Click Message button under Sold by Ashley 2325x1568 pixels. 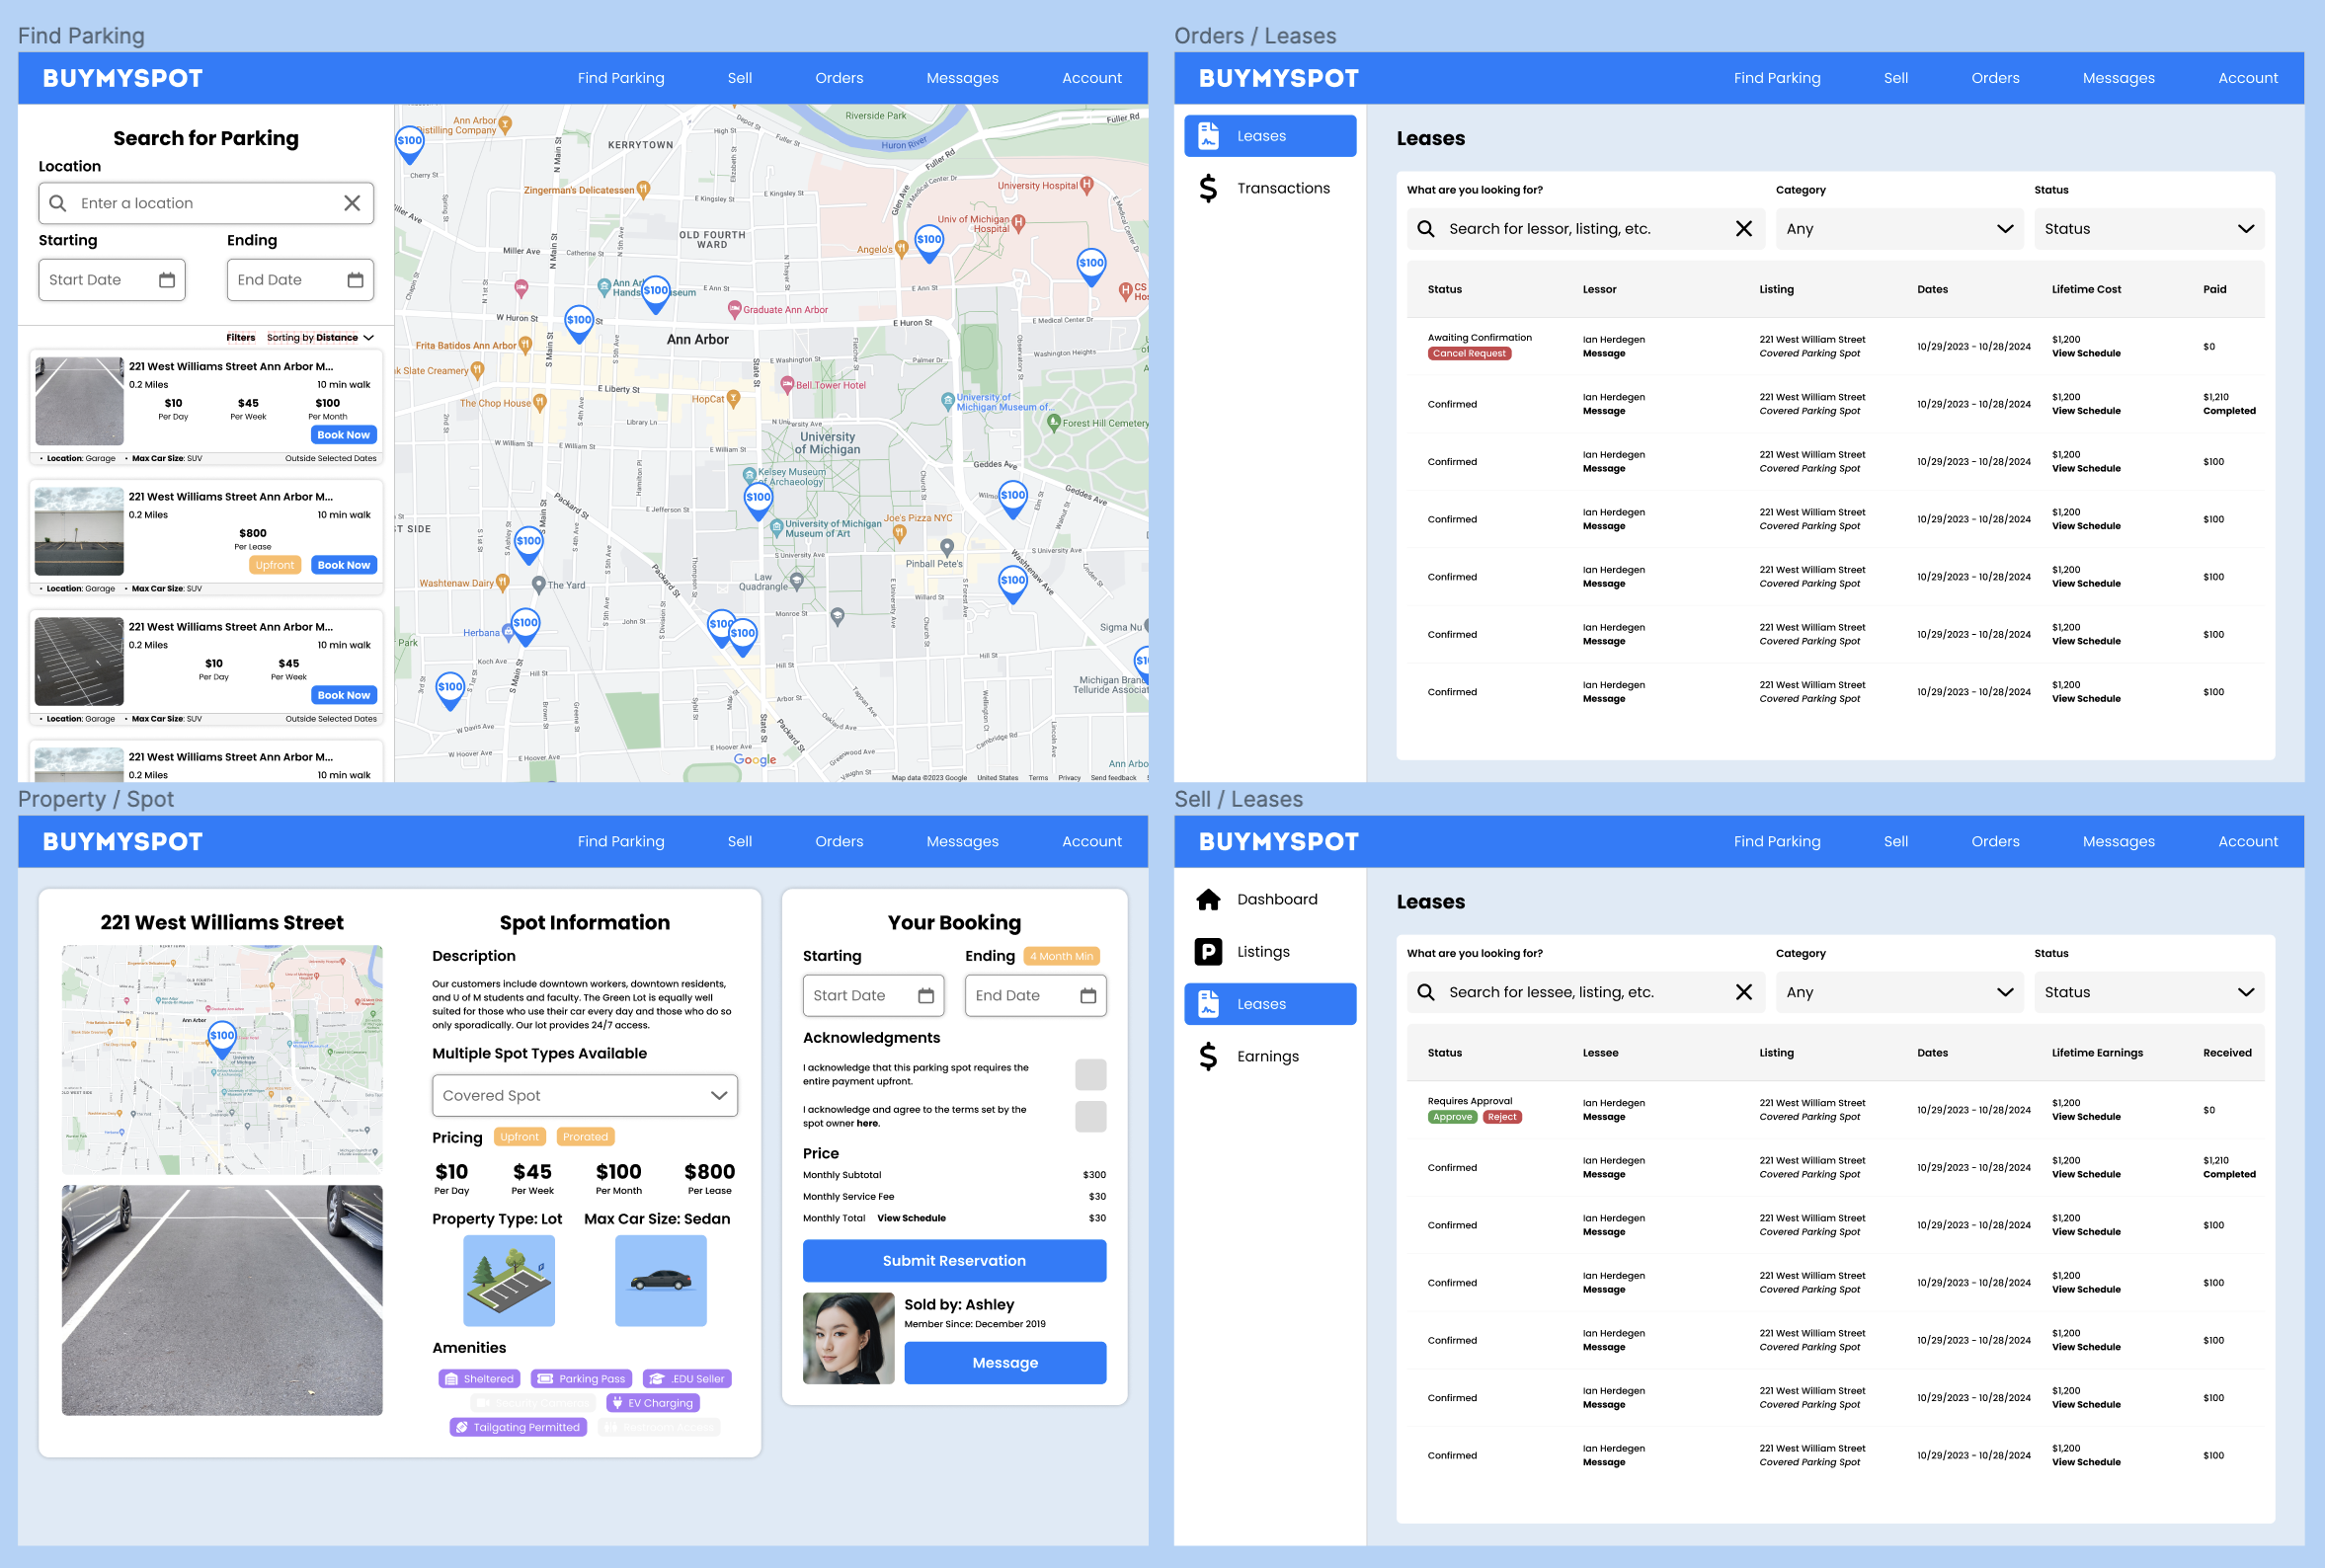1005,1363
